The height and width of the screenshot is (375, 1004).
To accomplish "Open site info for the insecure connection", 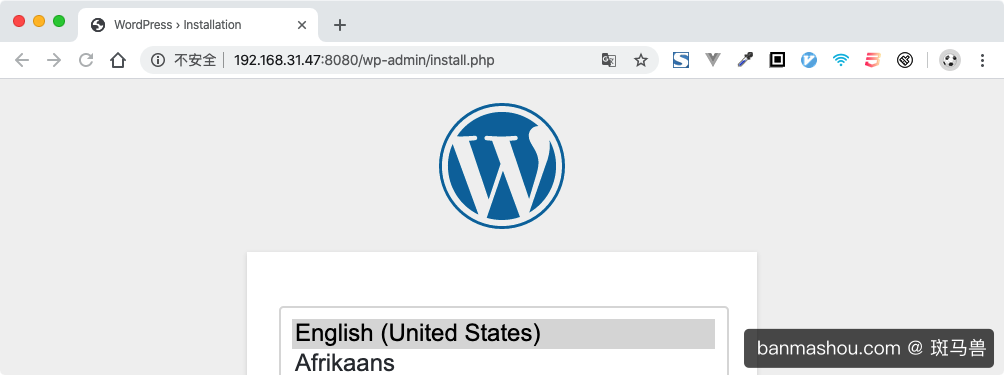I will coord(158,60).
